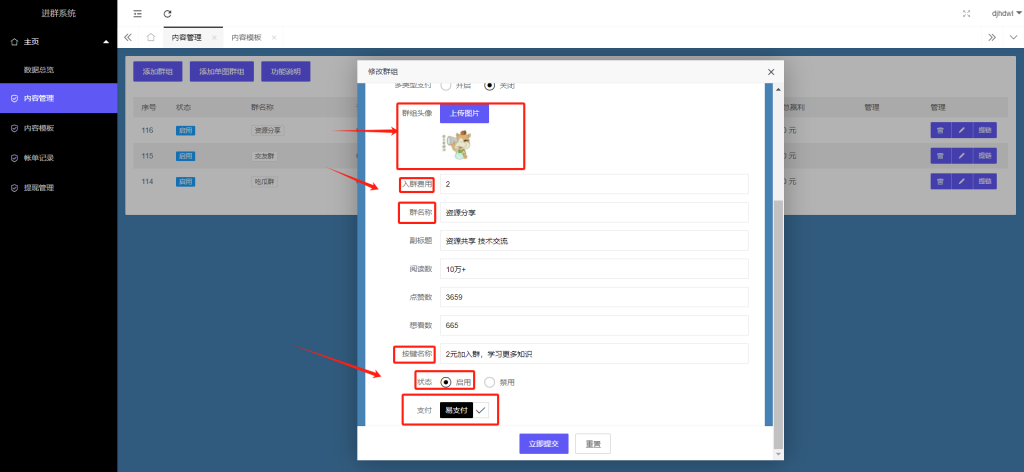The width and height of the screenshot is (1024, 472).
Task: Click the home icon tab
Action: click(150, 37)
